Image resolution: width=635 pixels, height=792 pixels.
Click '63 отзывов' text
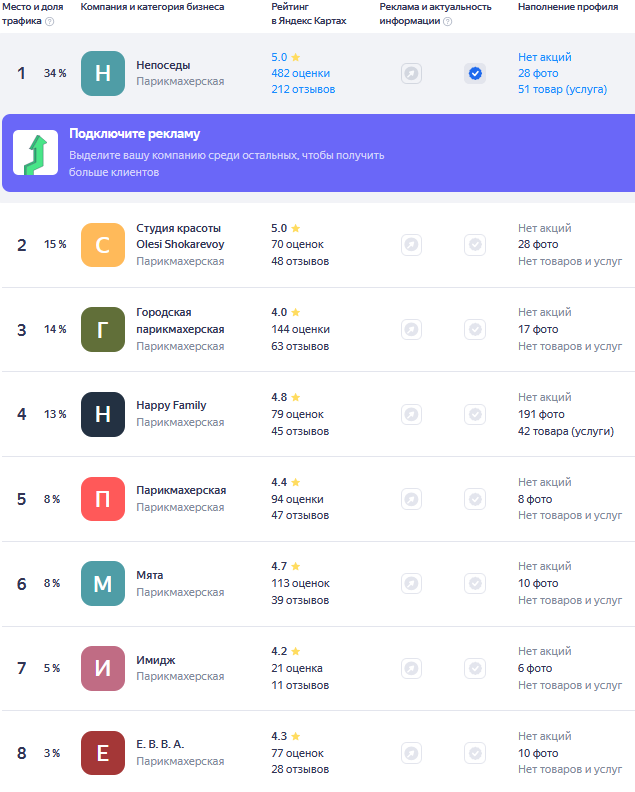pyautogui.click(x=300, y=346)
